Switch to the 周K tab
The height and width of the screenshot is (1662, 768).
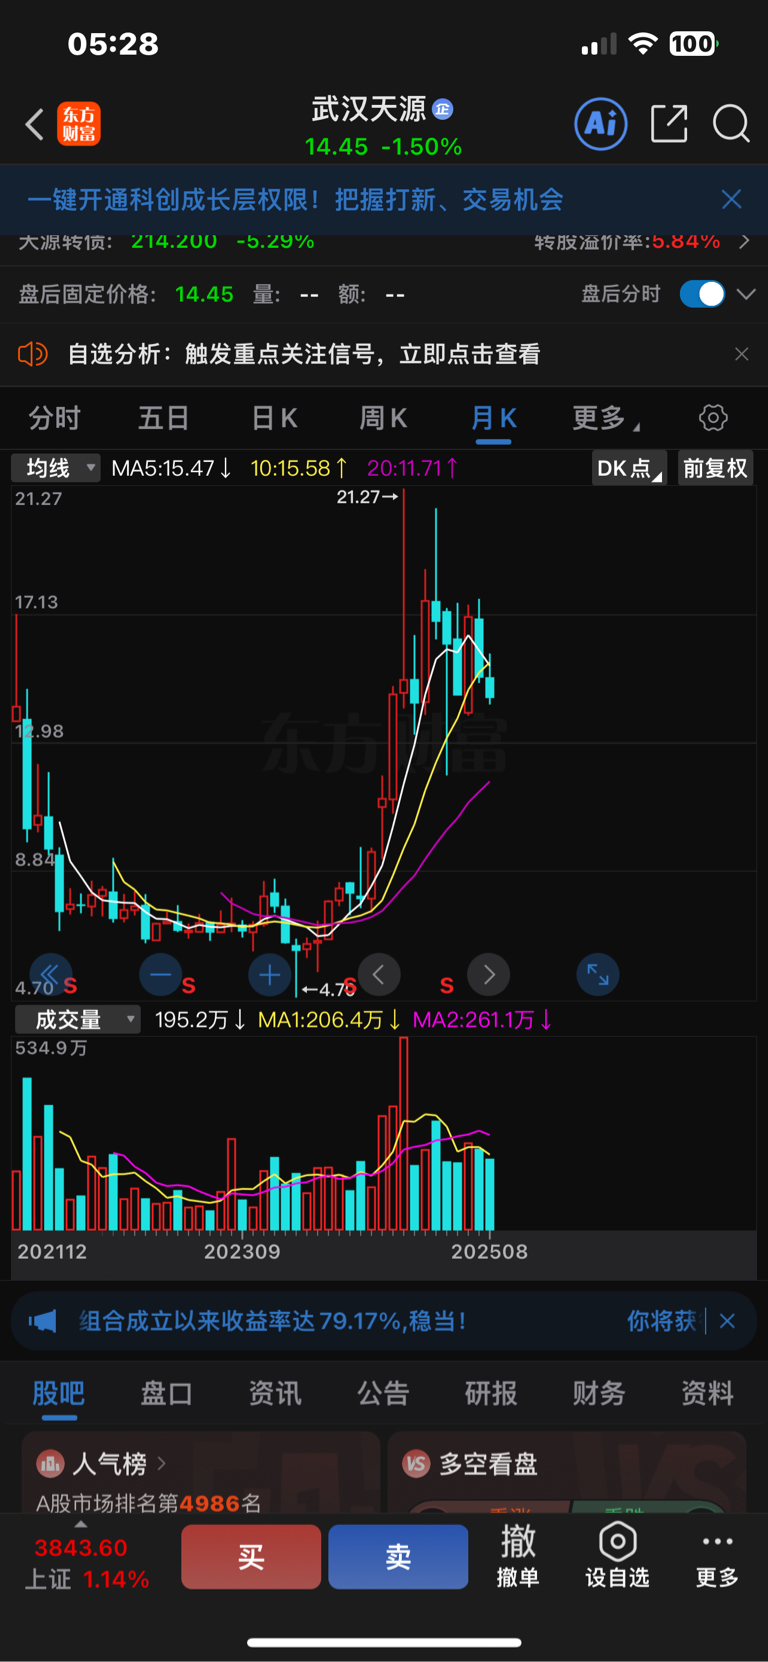[383, 418]
